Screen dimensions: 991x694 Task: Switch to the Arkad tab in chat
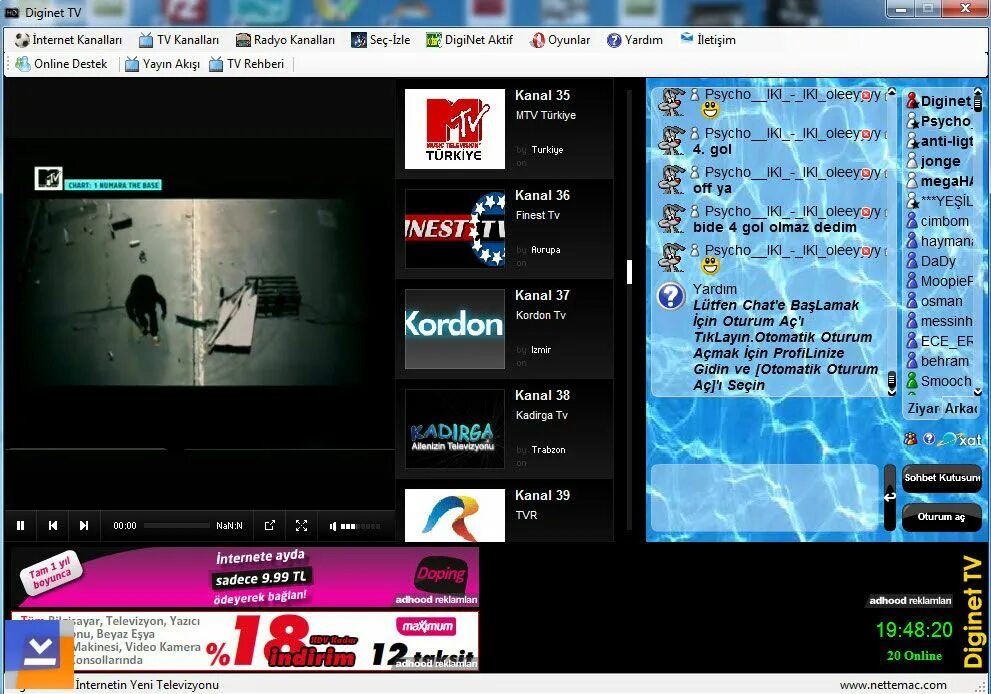click(961, 409)
